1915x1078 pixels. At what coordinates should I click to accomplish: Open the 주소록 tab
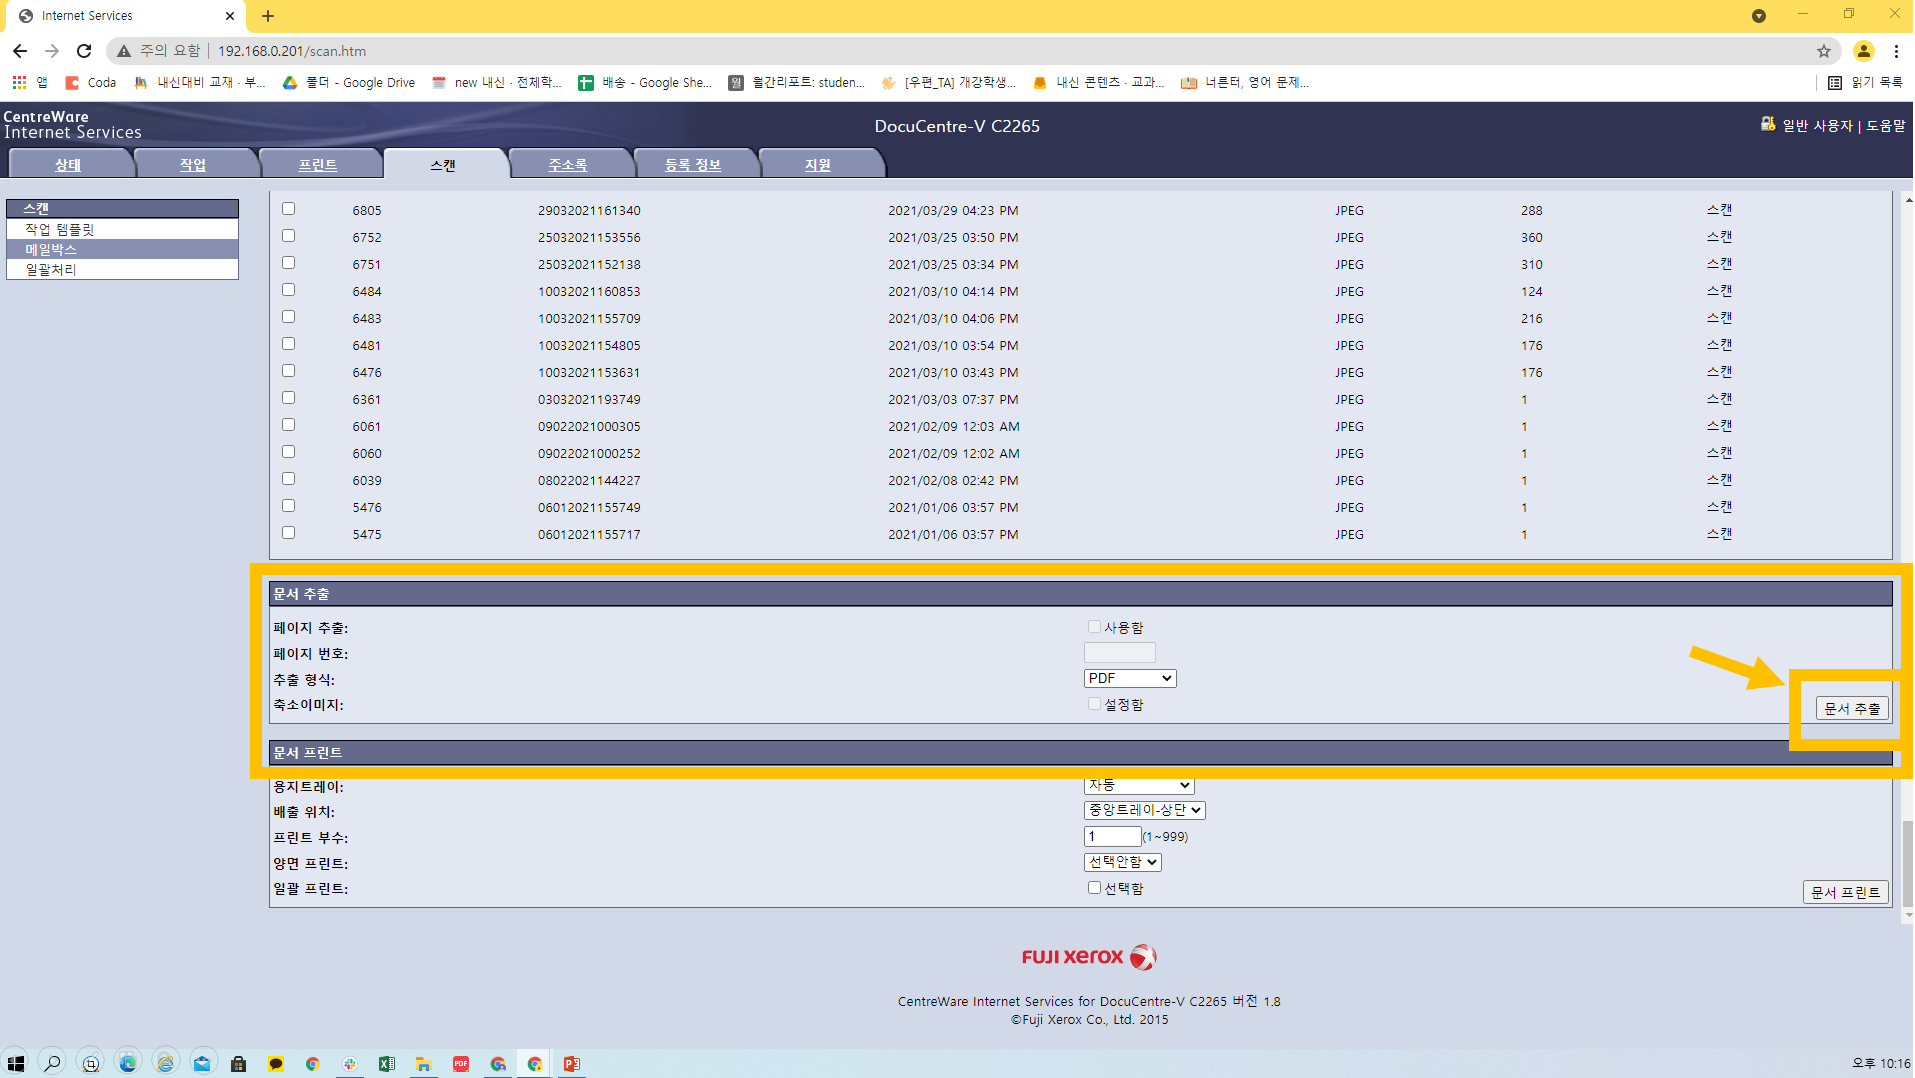coord(568,165)
